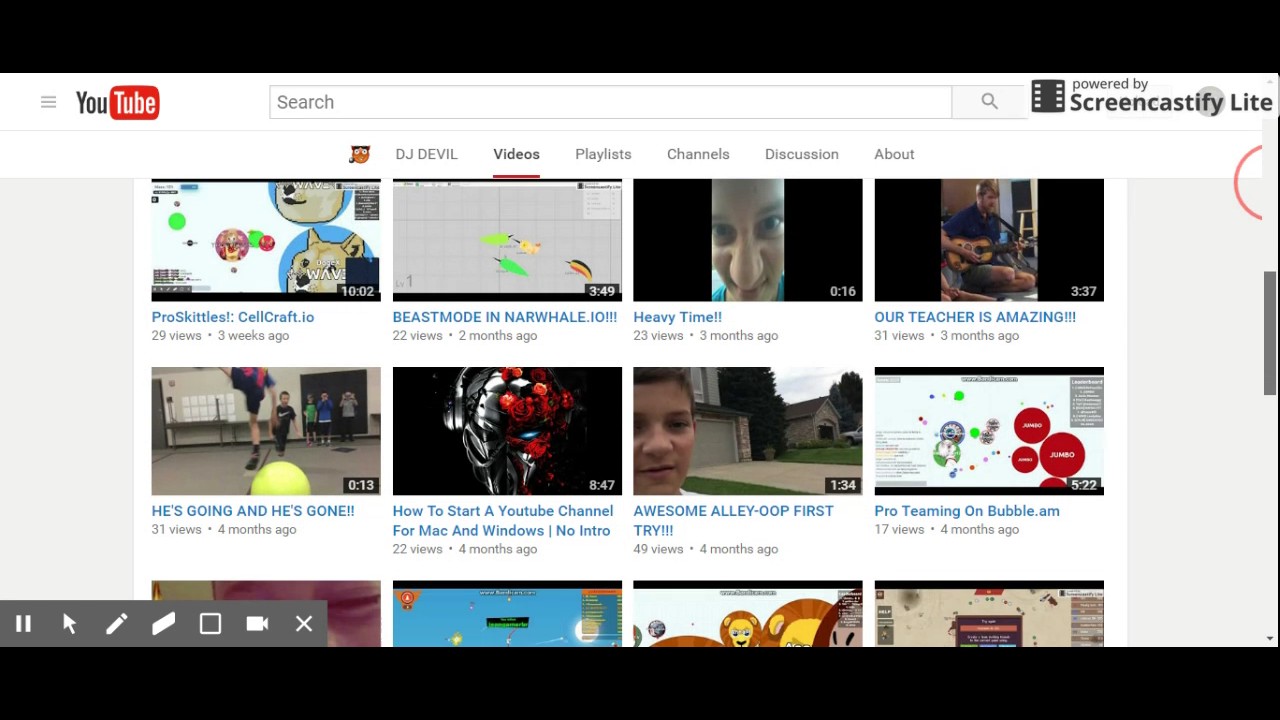Click the ProSkittles!: CellCraft.io title
Viewport: 1280px width, 720px height.
tap(233, 317)
